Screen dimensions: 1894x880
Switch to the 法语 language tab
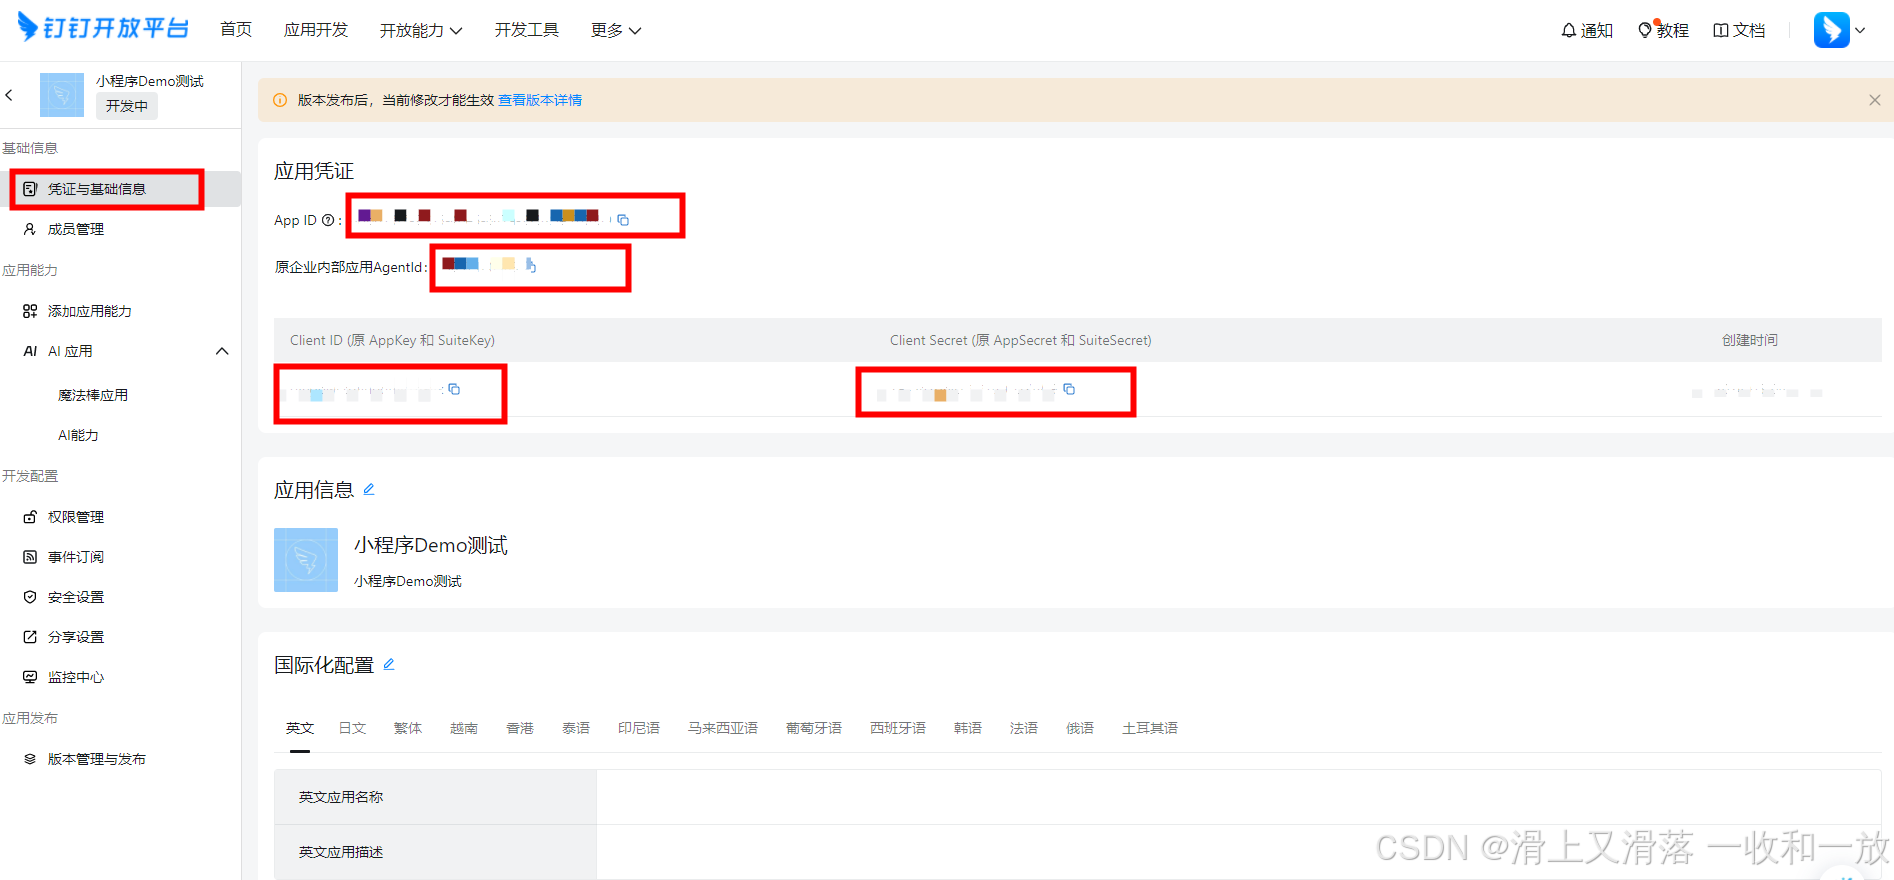pyautogui.click(x=1024, y=728)
